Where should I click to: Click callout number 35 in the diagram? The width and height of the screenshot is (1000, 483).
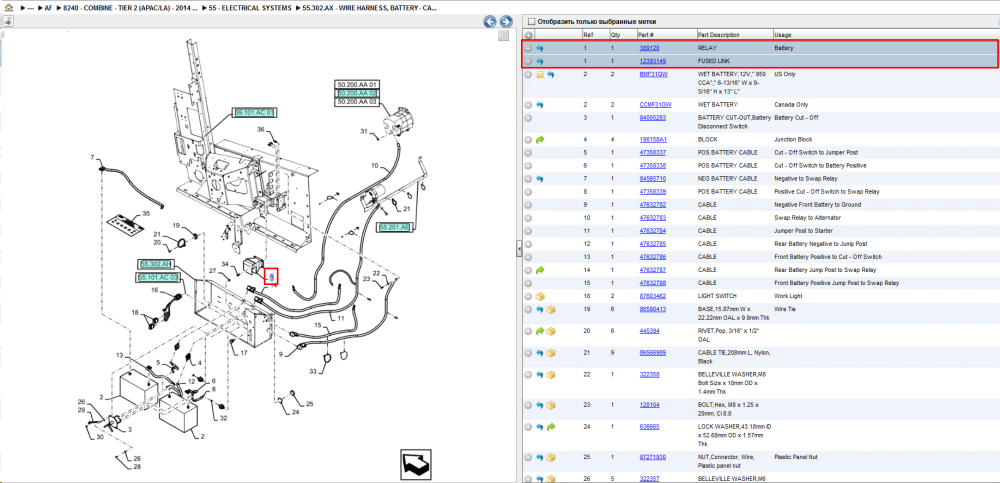click(146, 214)
